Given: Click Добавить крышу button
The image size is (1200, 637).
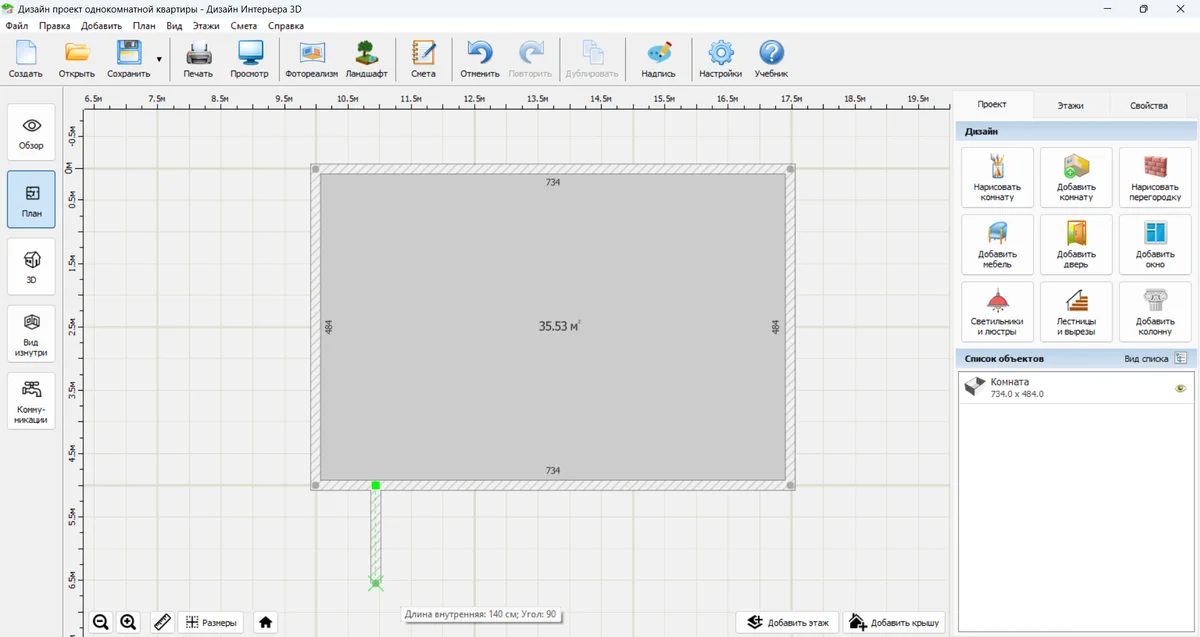Looking at the screenshot, I should 893,622.
